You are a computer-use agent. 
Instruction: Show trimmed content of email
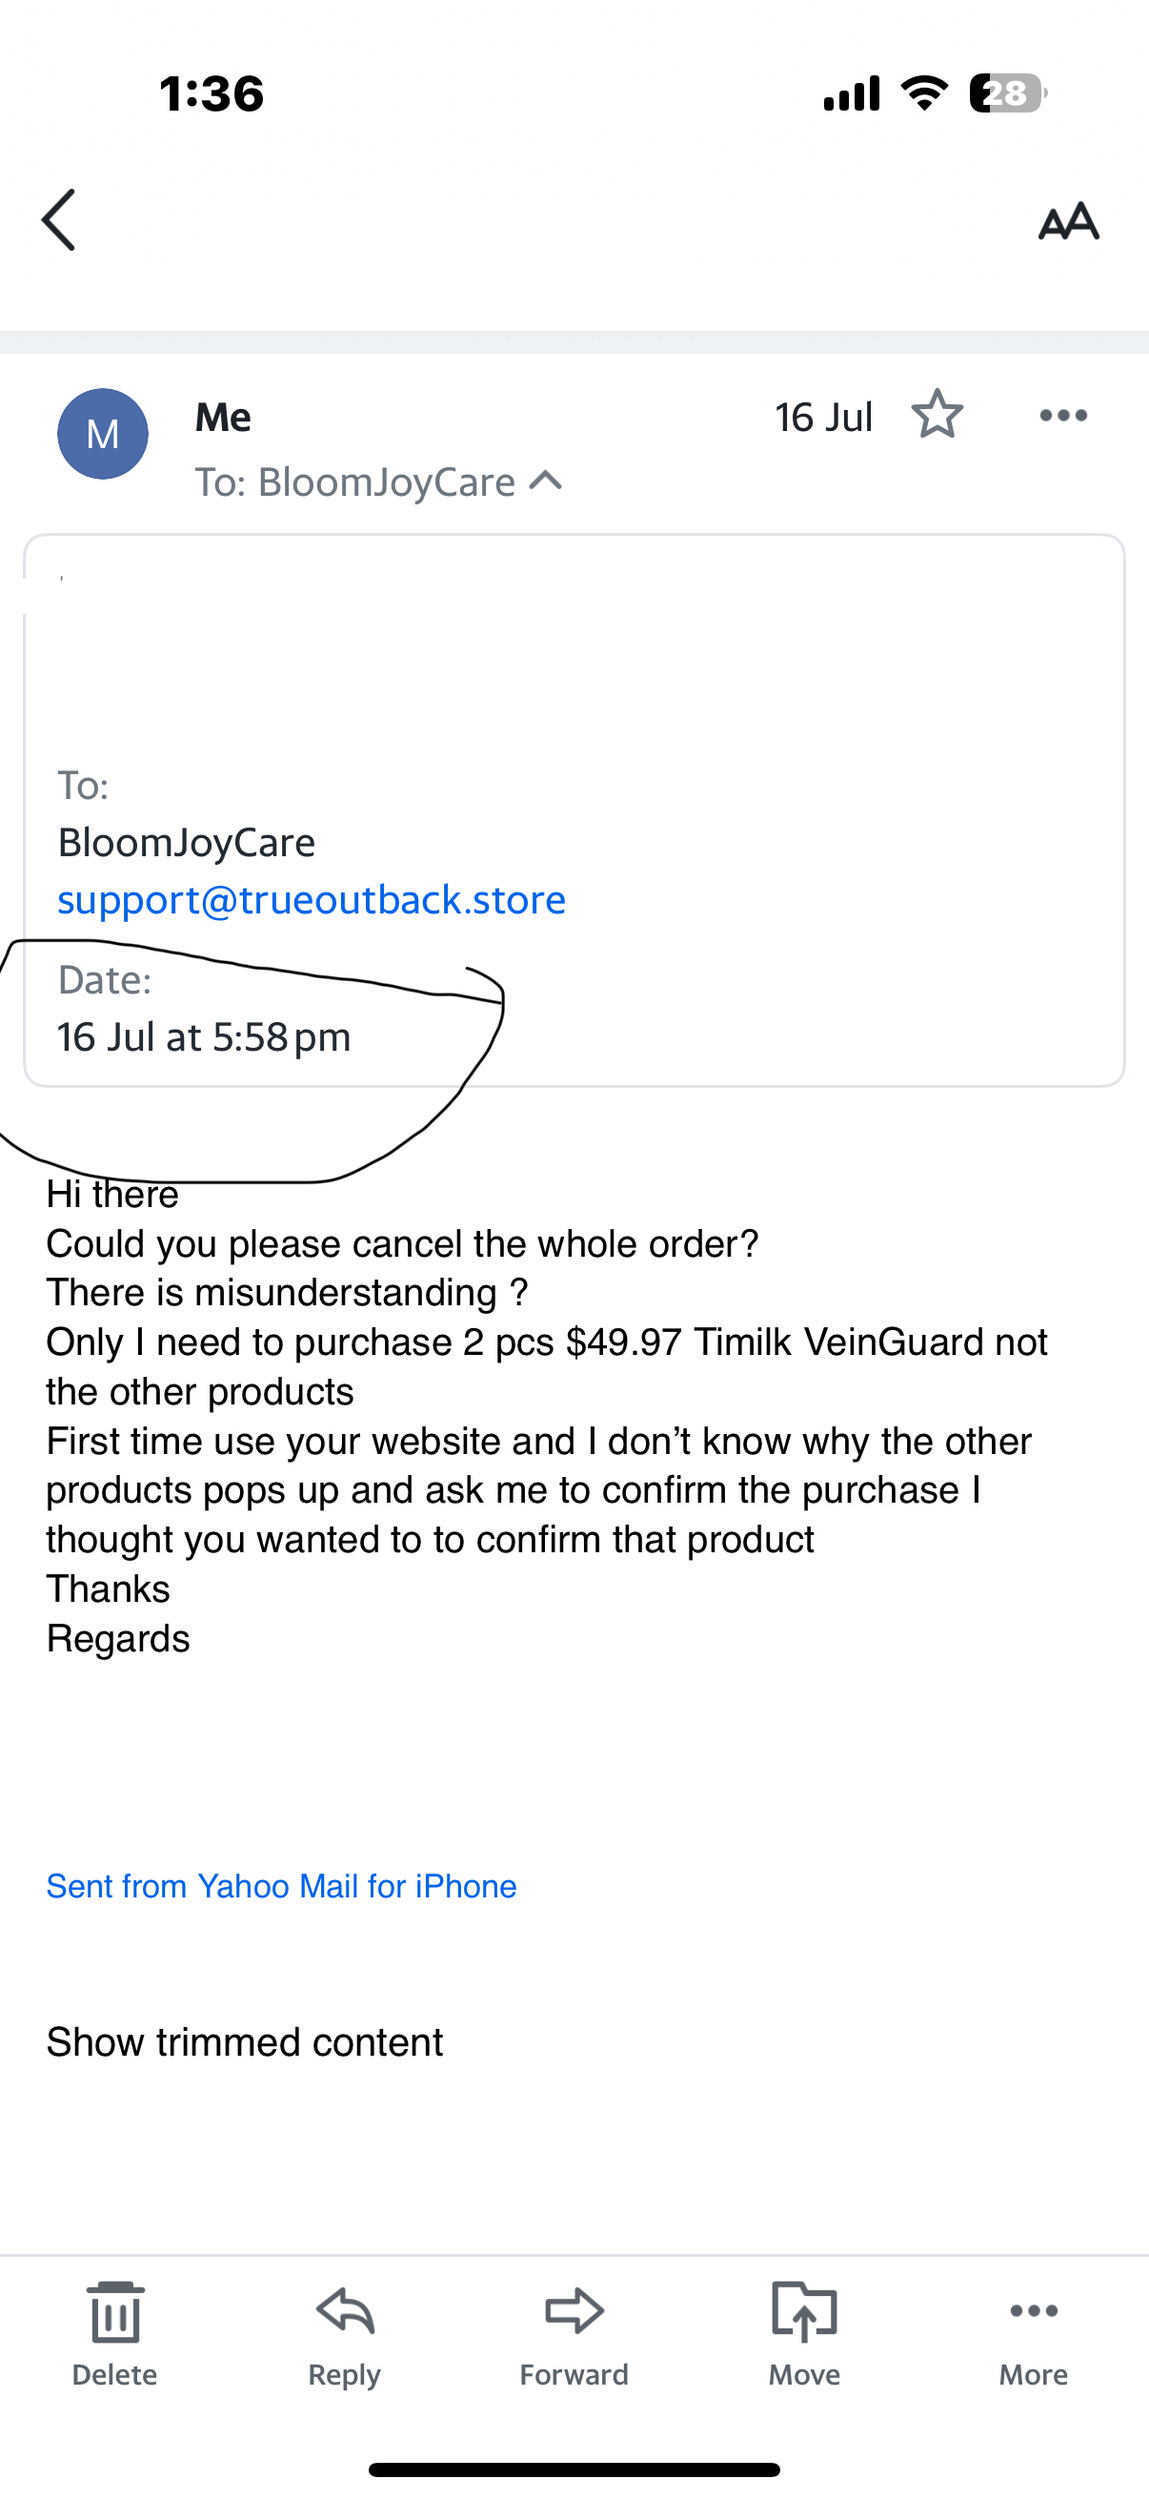[244, 2042]
